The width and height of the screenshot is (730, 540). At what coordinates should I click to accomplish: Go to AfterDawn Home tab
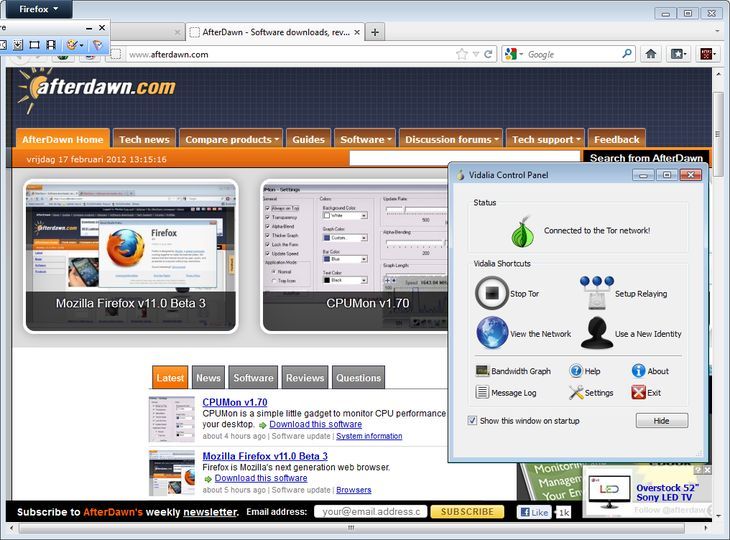point(63,139)
